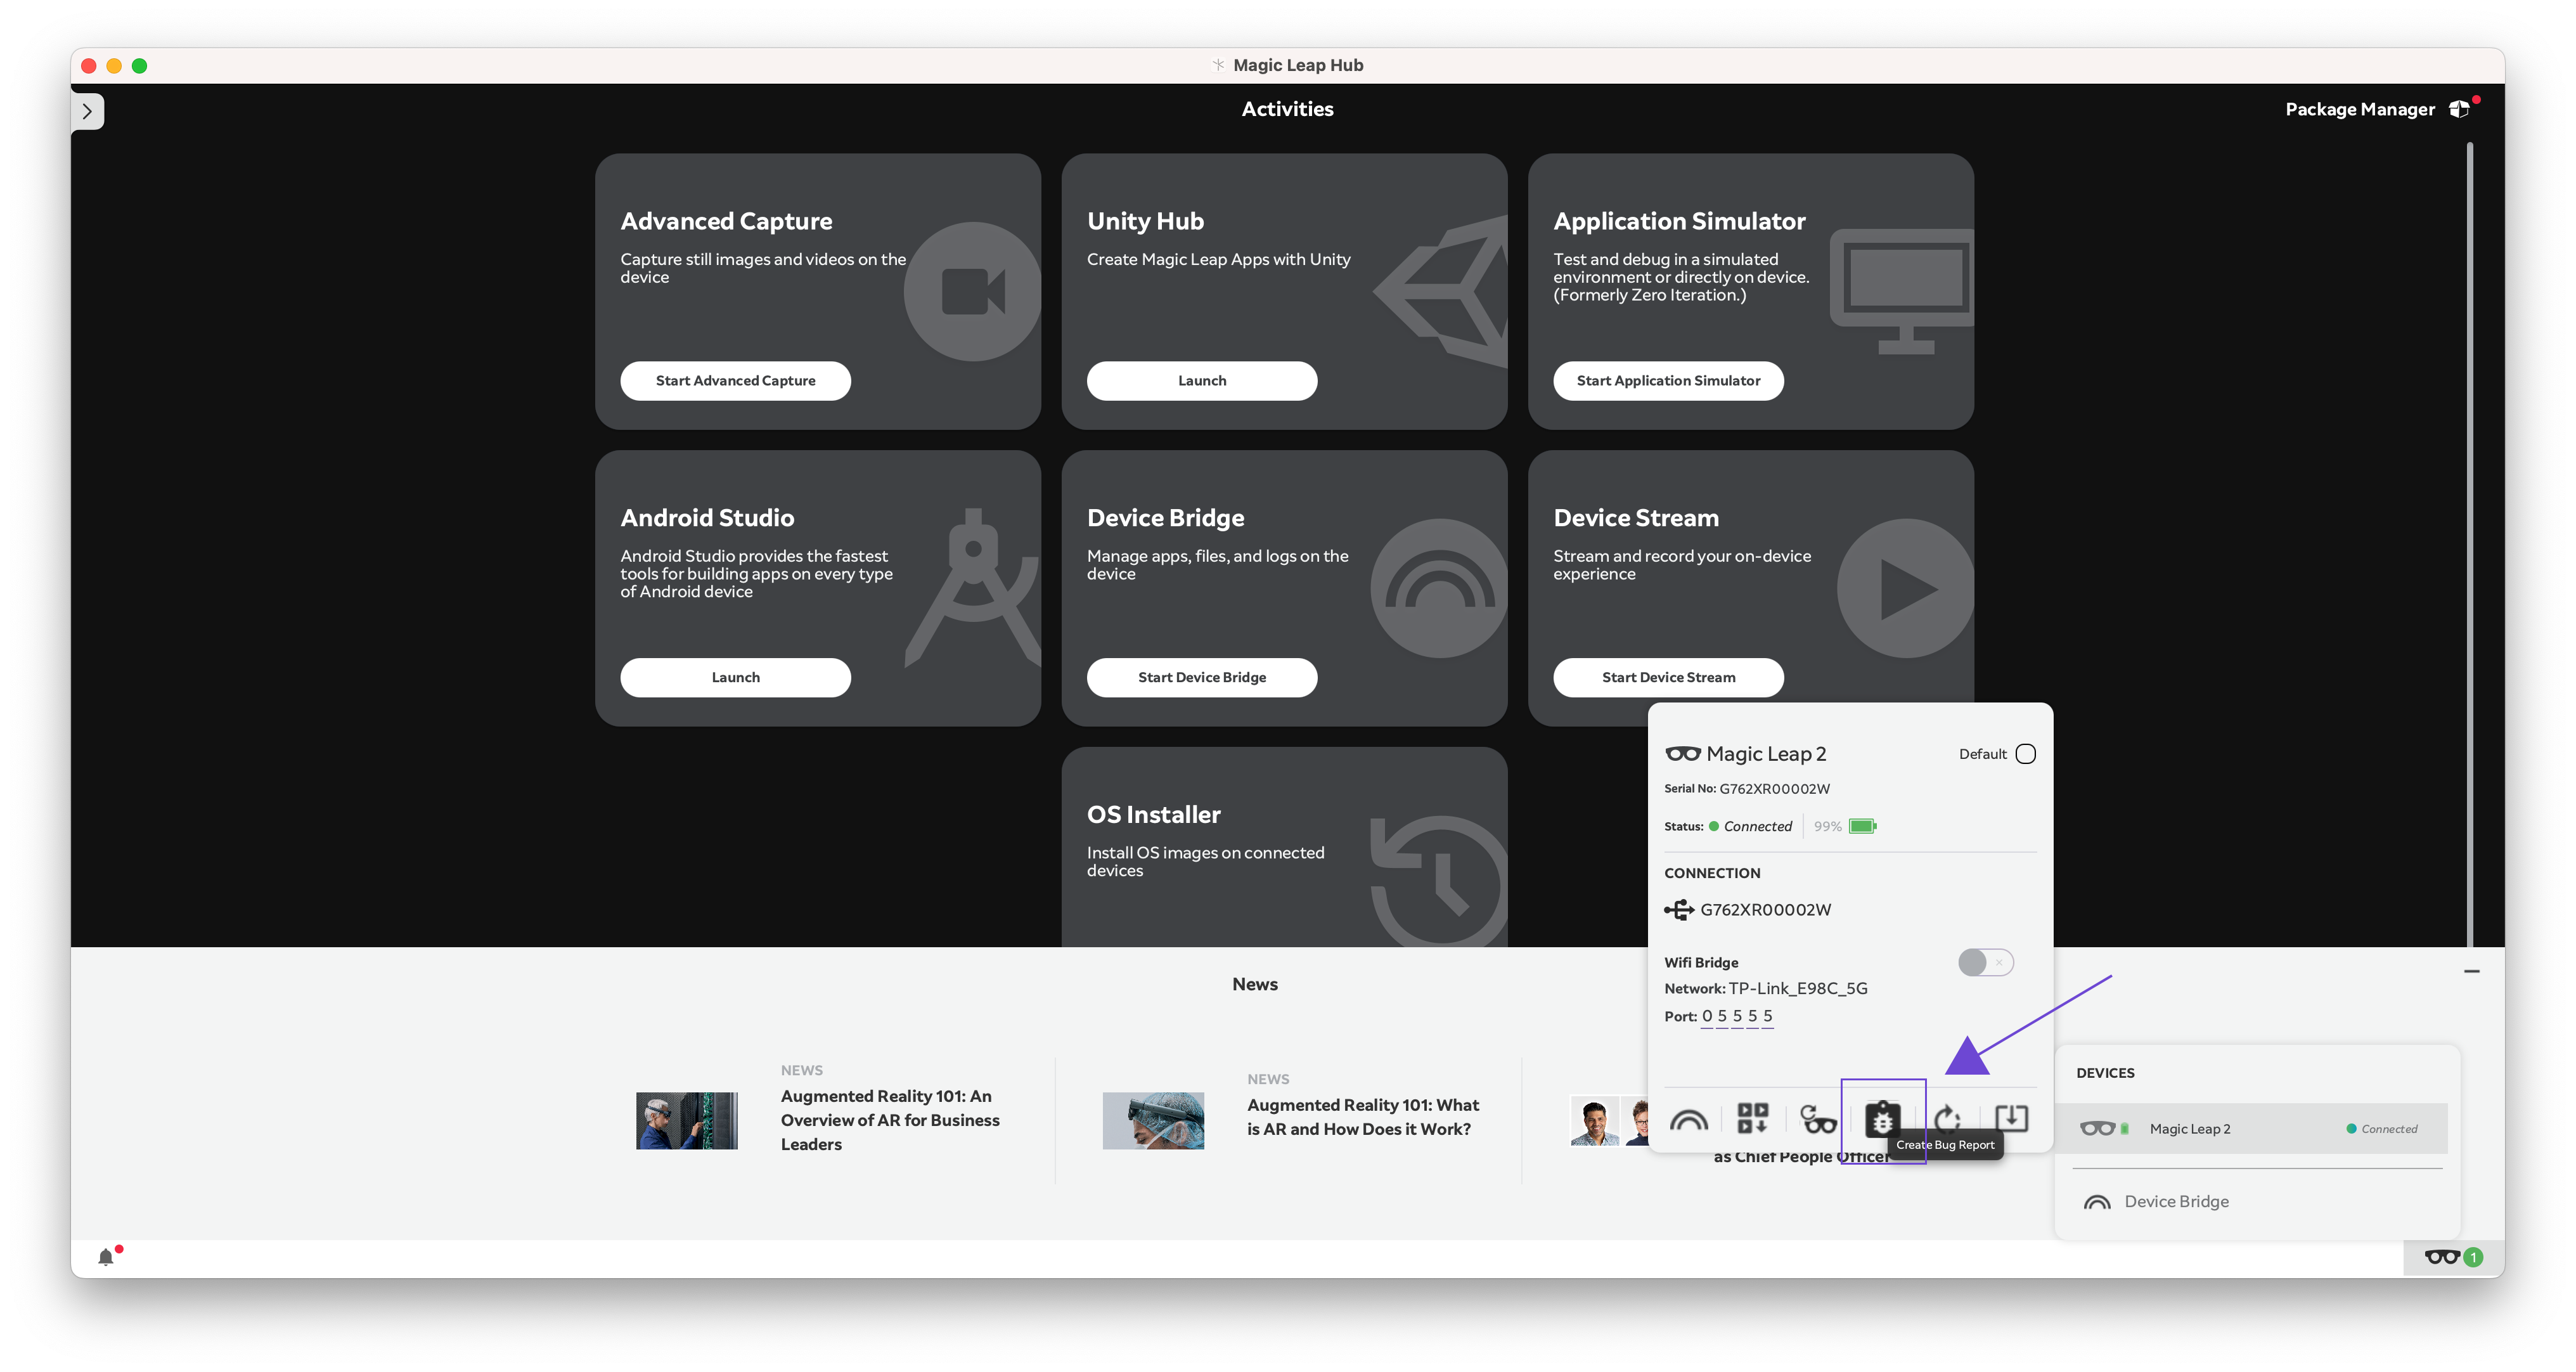Click serial number G762XR00002W text

pos(1774,788)
